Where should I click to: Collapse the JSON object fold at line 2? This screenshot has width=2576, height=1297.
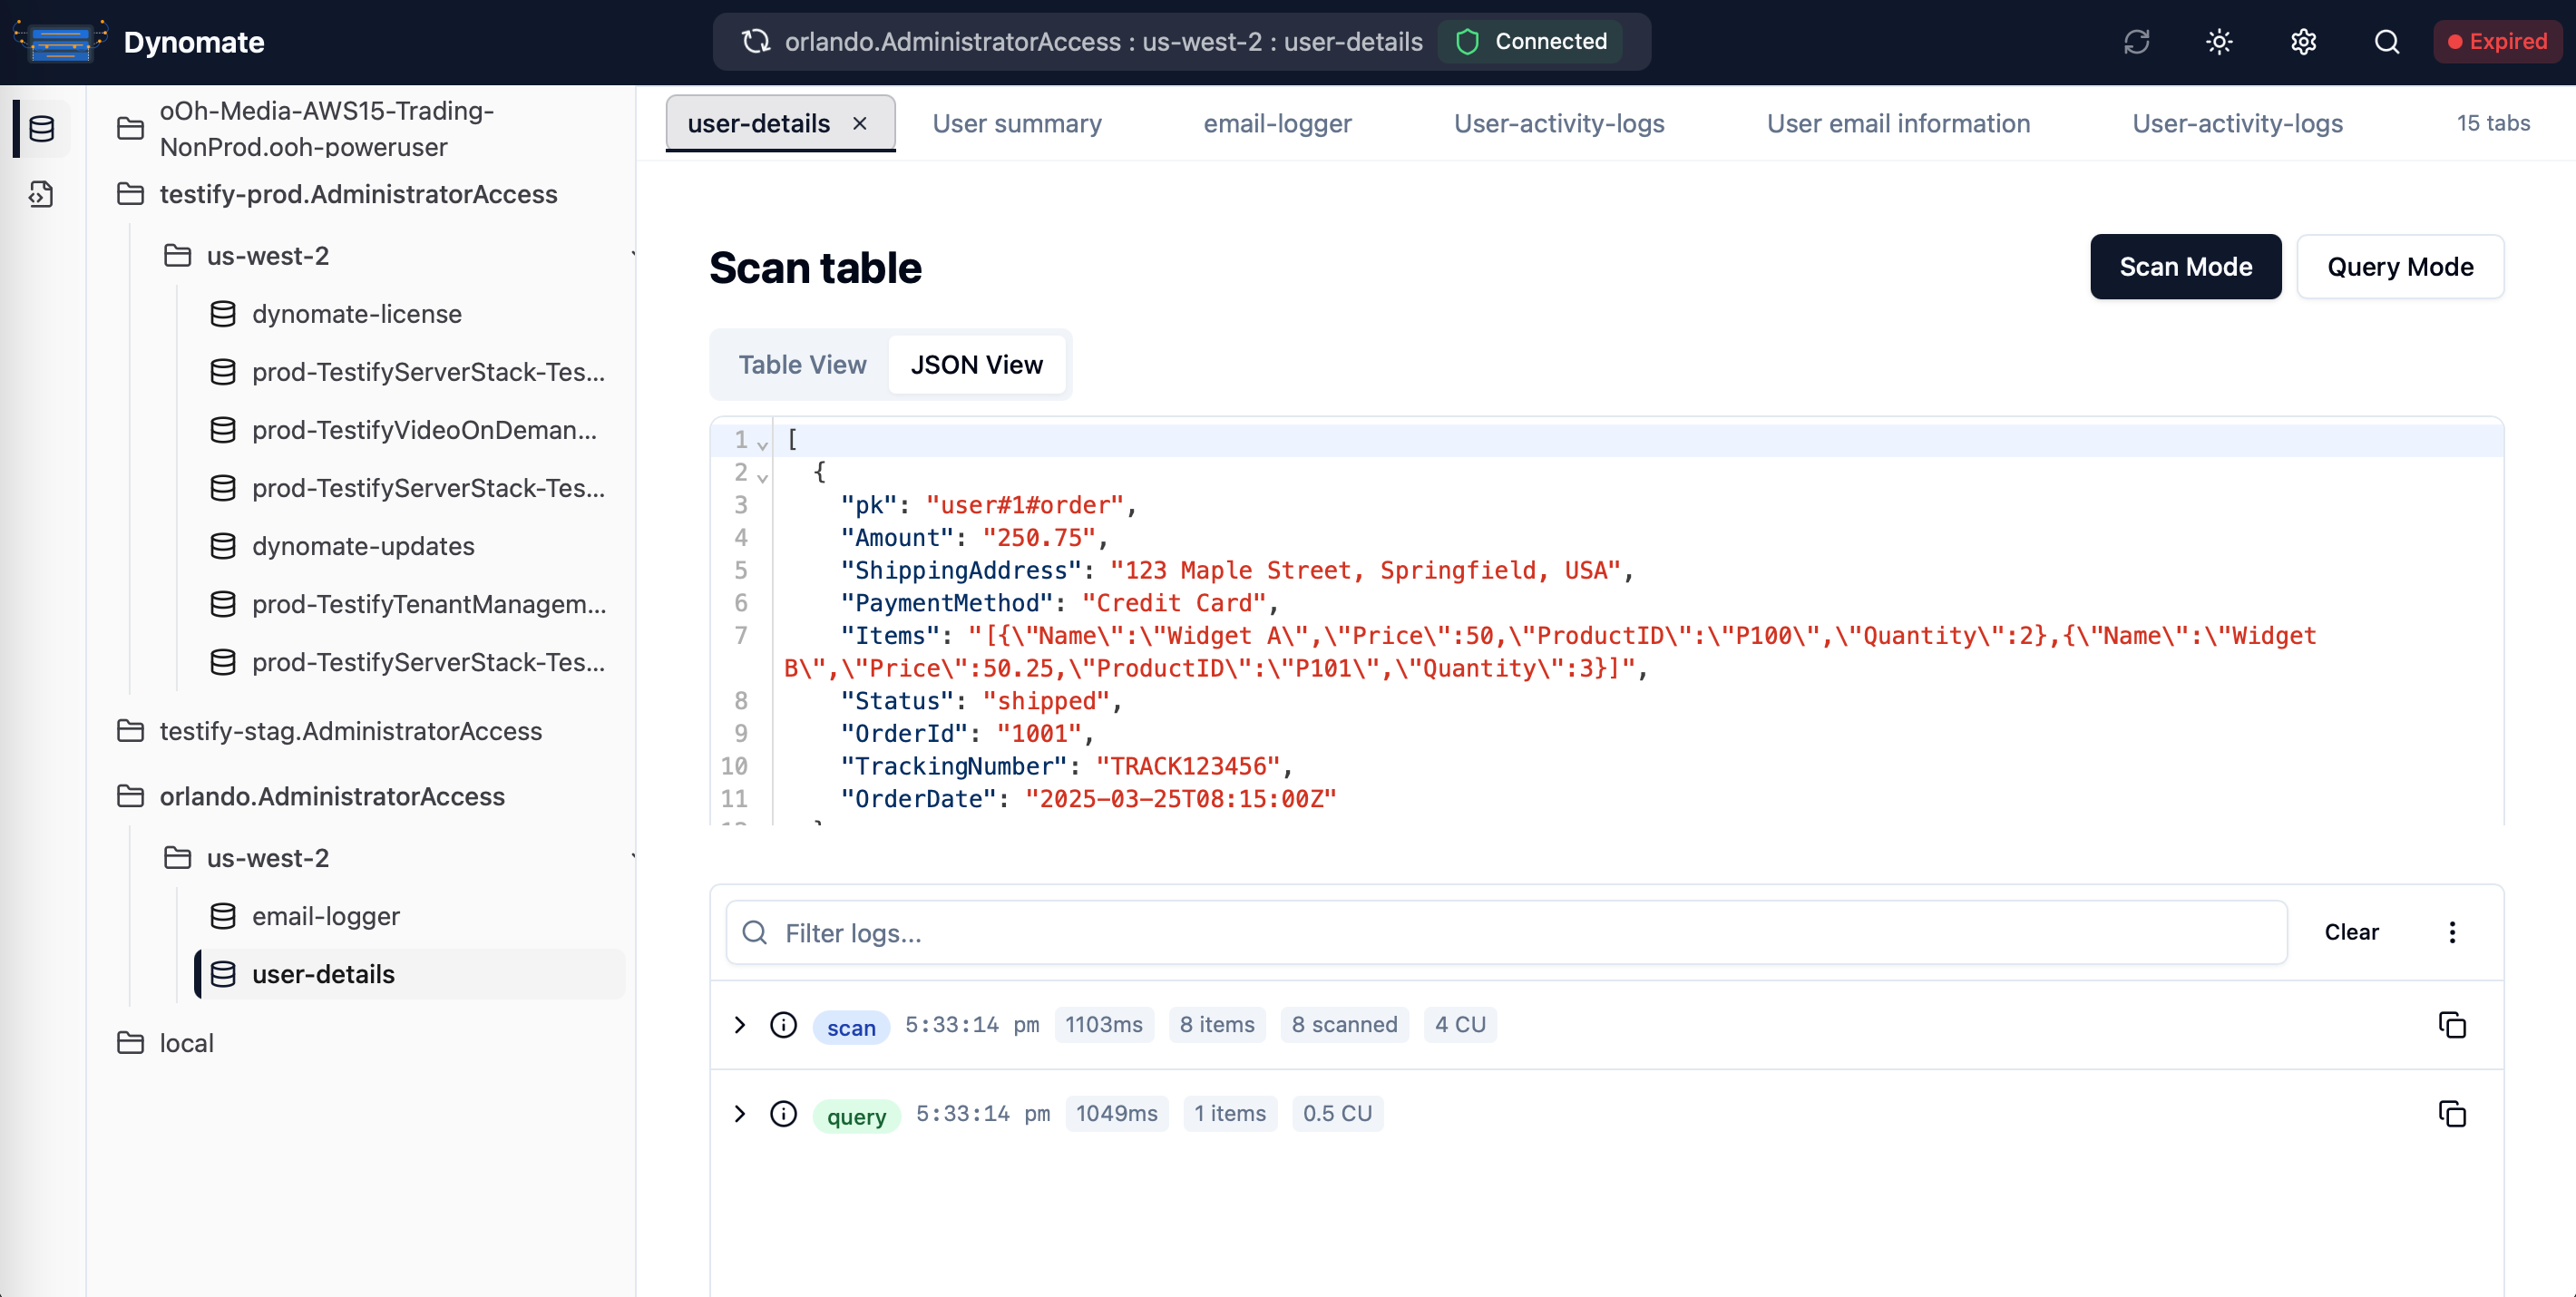click(x=763, y=475)
